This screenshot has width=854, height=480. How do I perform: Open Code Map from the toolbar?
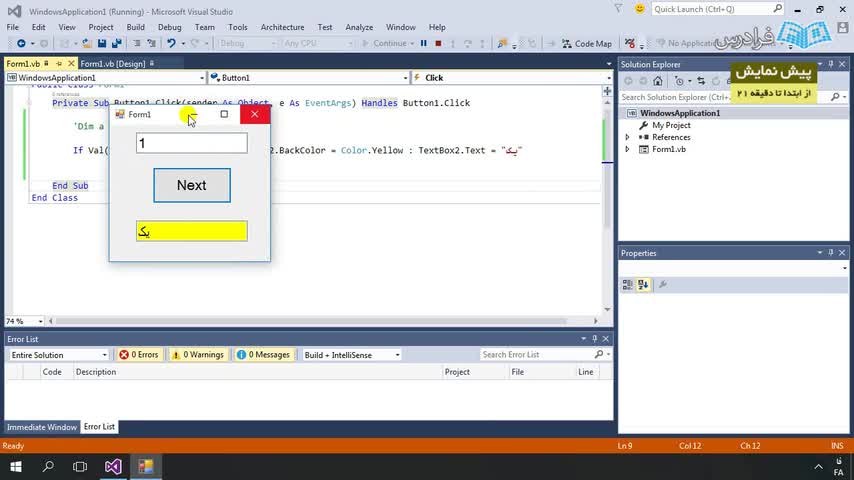587,44
